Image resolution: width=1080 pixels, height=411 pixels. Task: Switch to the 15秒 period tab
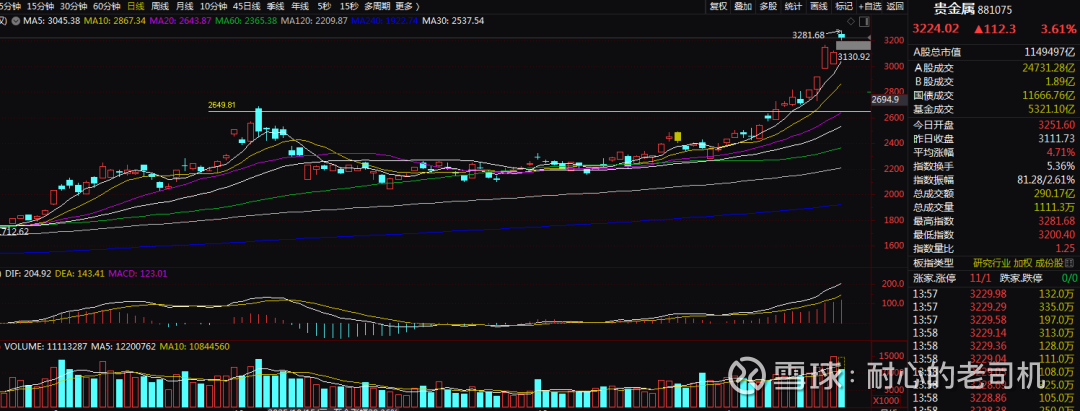point(349,6)
